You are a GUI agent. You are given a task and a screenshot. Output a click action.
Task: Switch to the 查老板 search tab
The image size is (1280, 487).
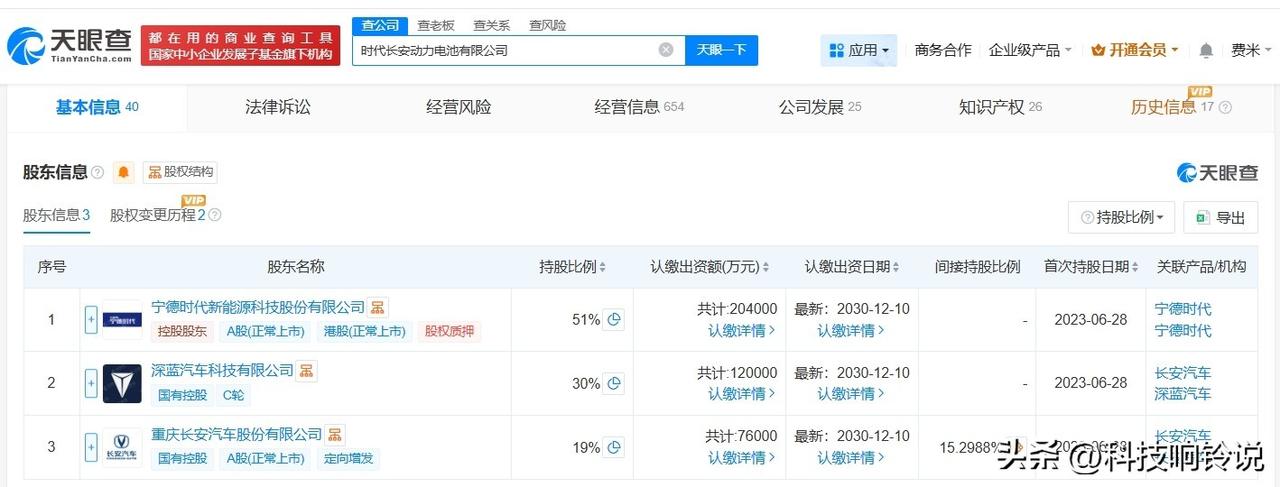436,25
